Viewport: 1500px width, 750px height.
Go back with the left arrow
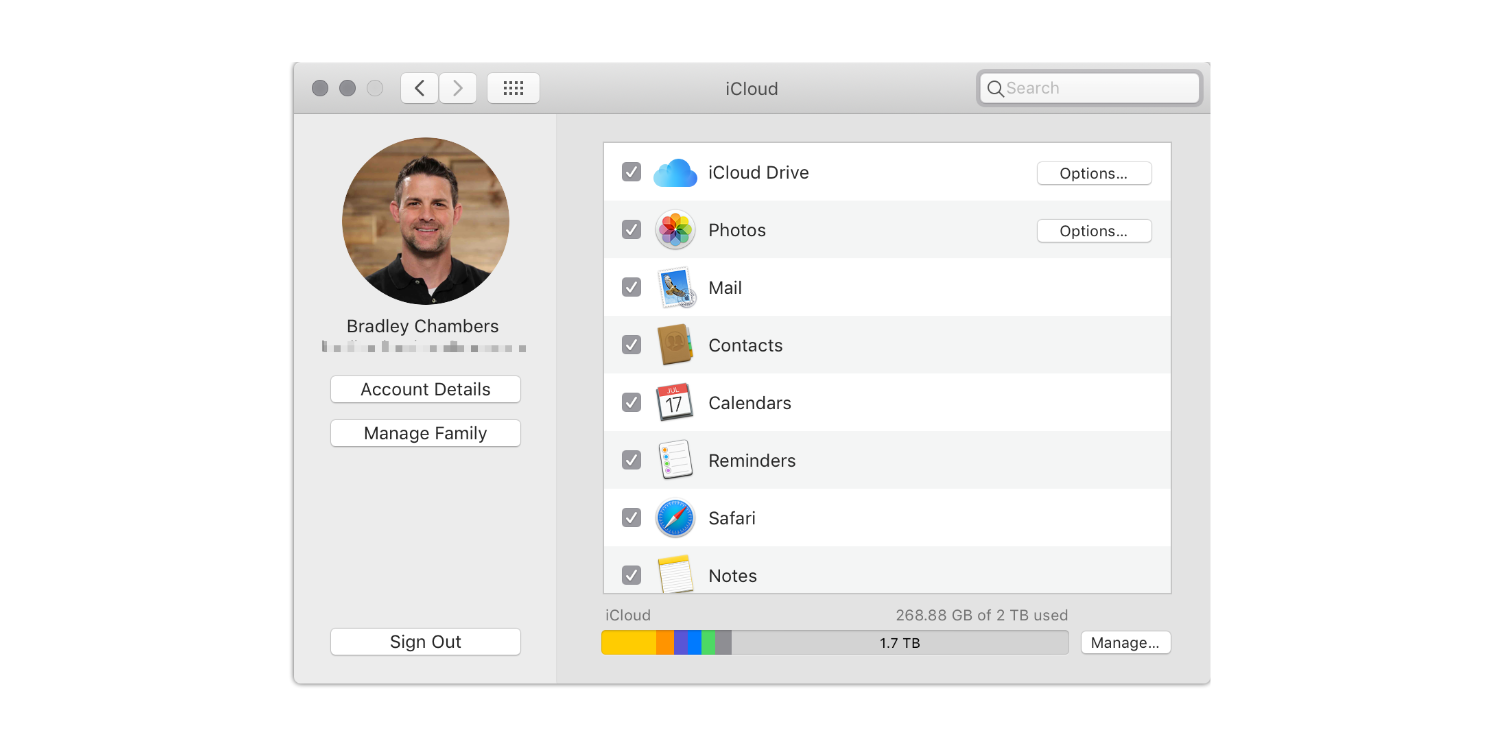420,88
